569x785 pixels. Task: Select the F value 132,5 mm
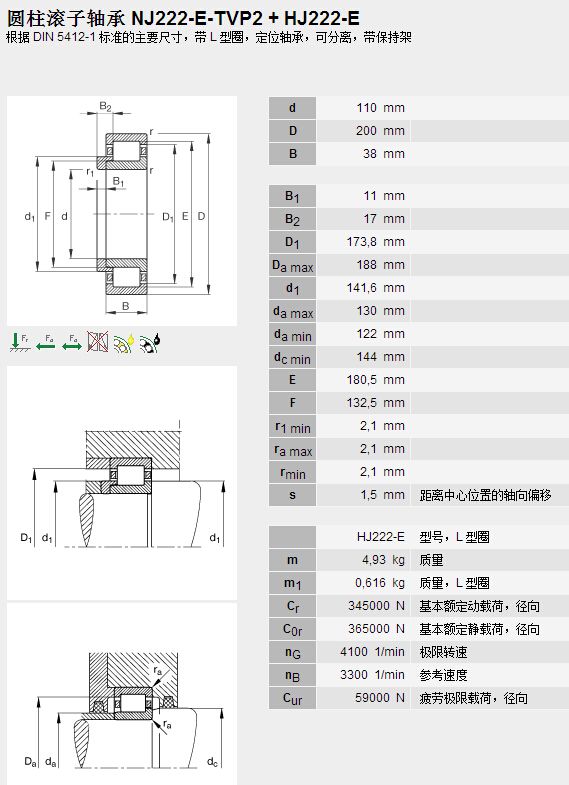tap(376, 403)
